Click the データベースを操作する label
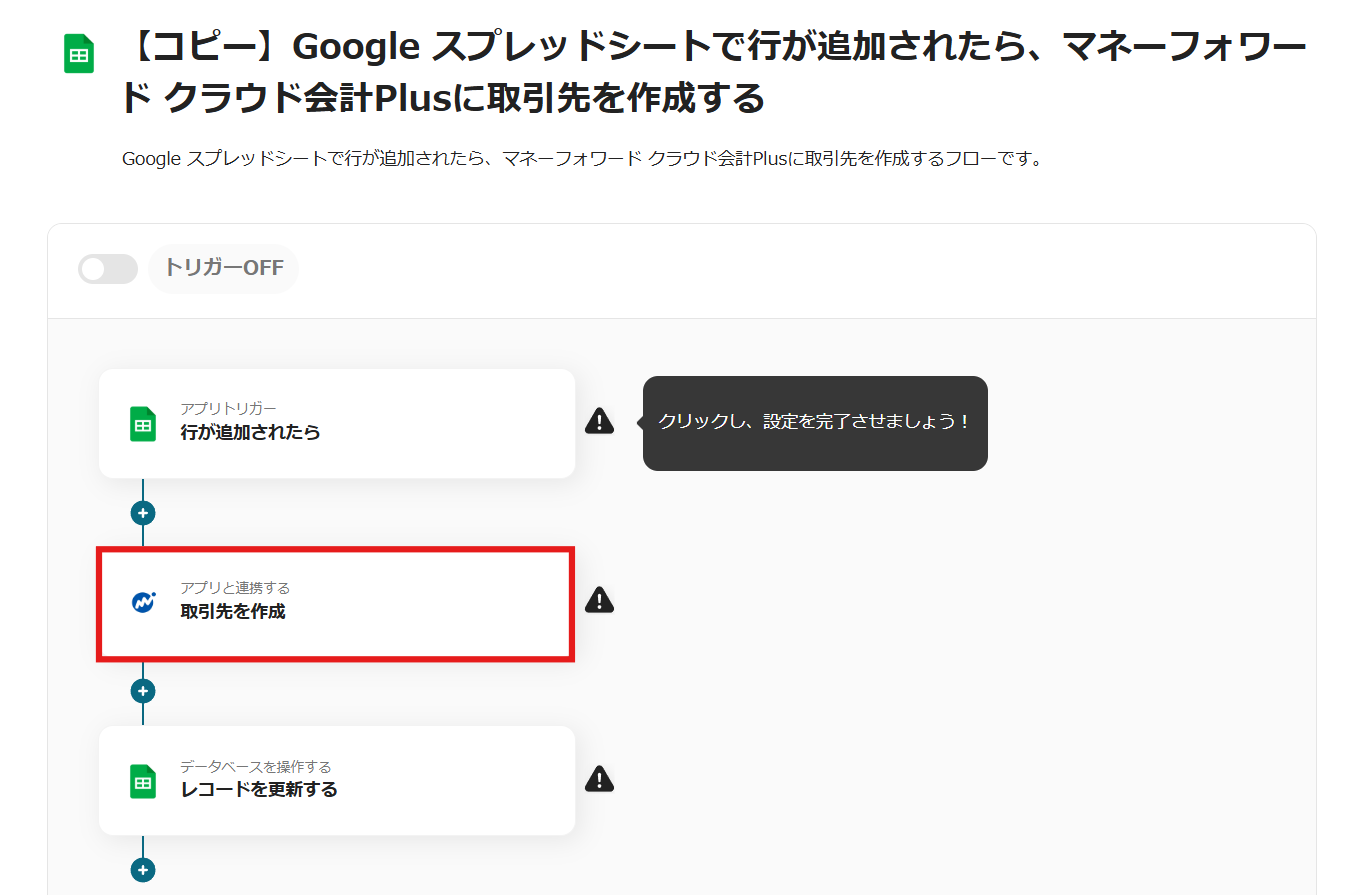Screen dimensions: 1360x895 click(255, 767)
